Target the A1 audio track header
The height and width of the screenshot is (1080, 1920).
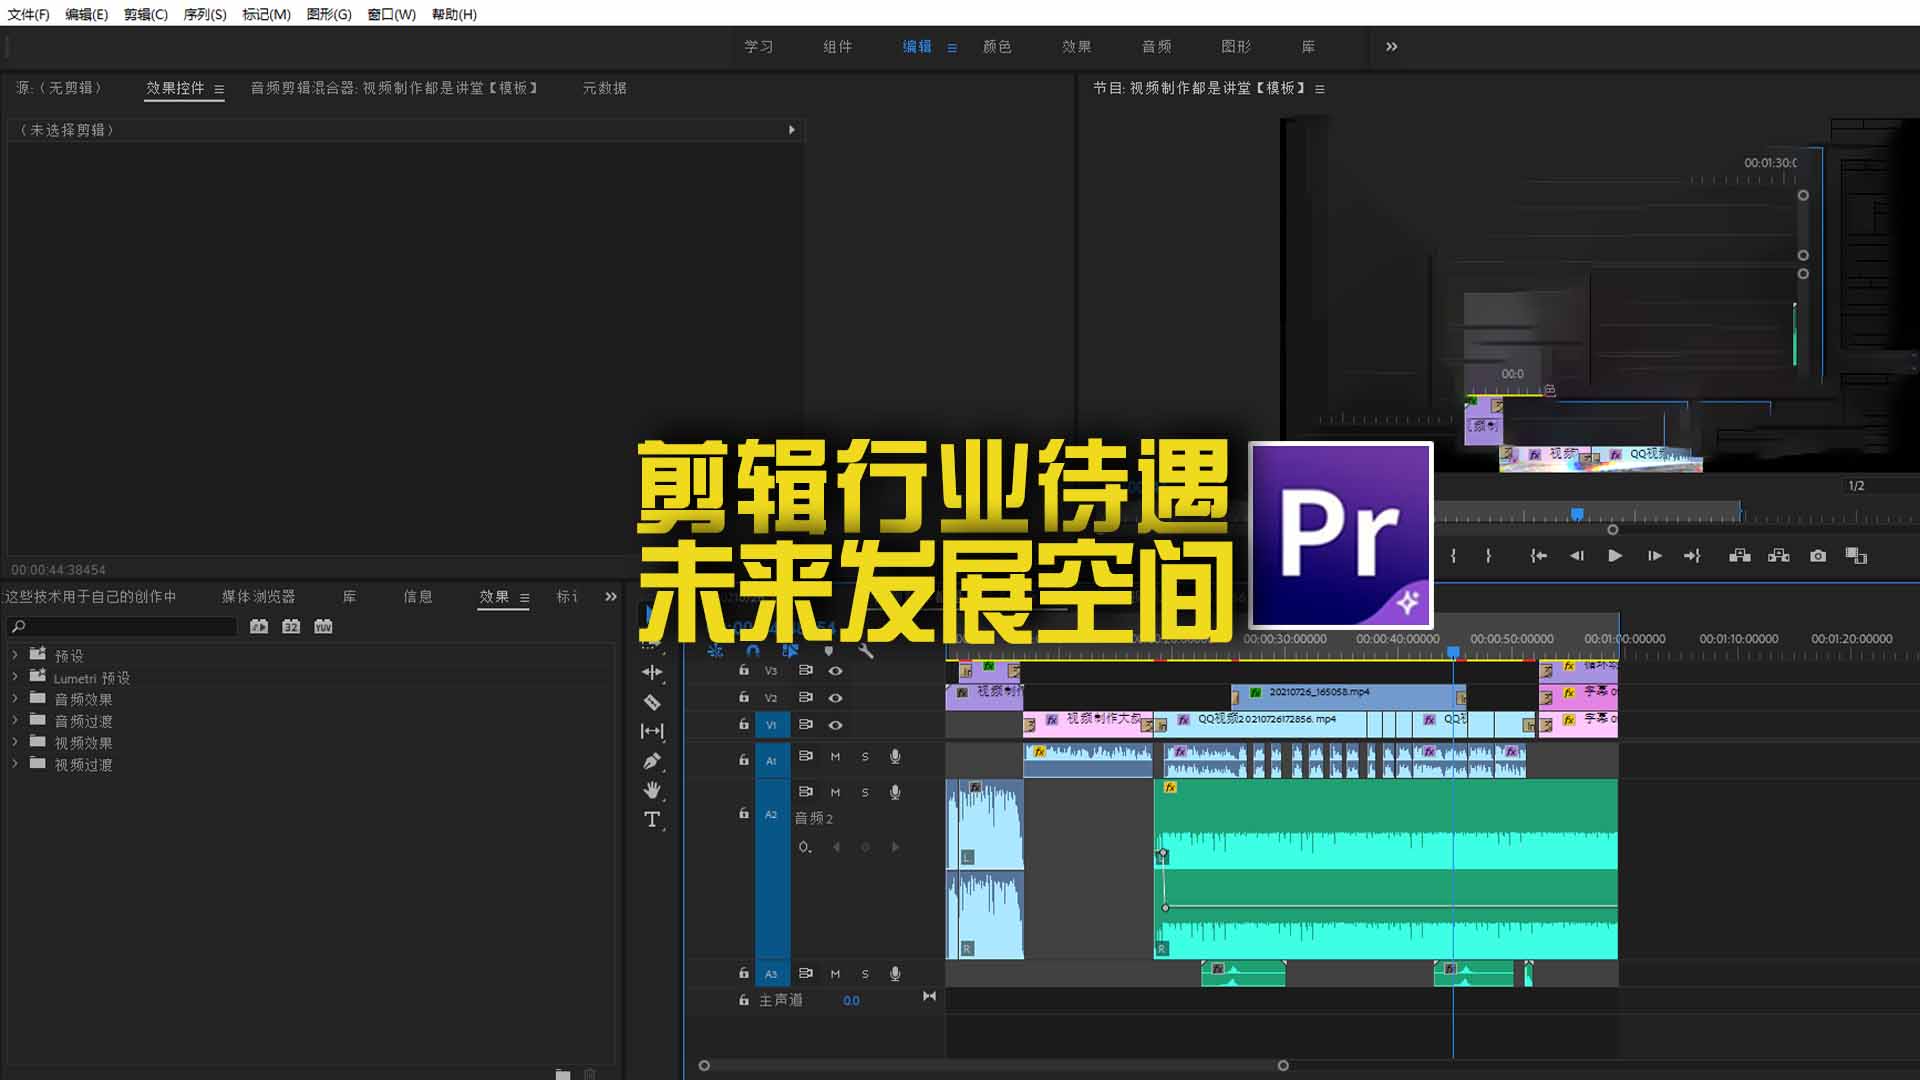(771, 760)
